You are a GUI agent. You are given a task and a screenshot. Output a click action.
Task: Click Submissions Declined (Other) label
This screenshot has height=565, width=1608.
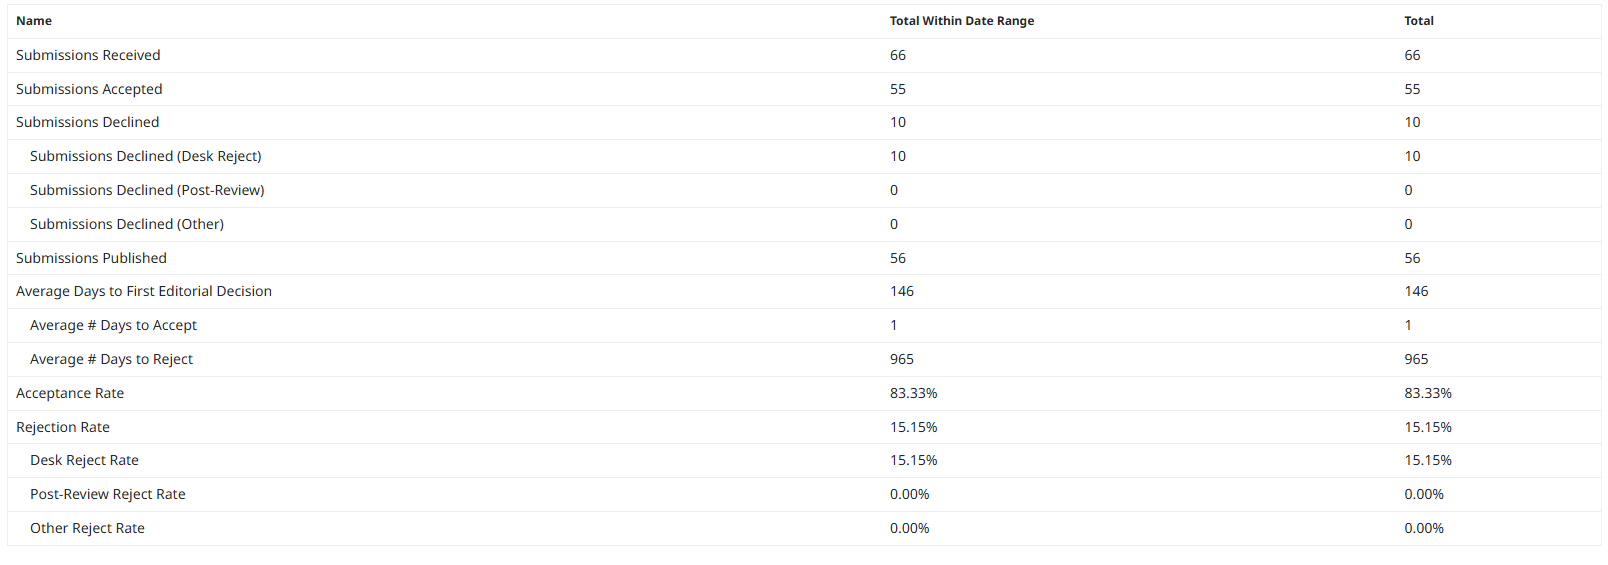[127, 224]
